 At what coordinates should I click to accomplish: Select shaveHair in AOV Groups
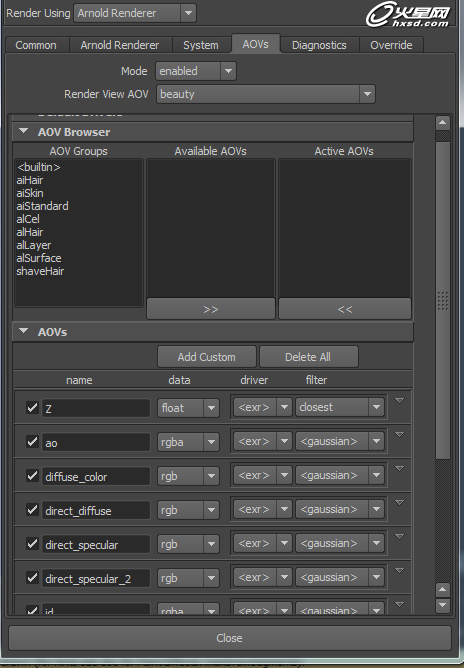[40, 271]
